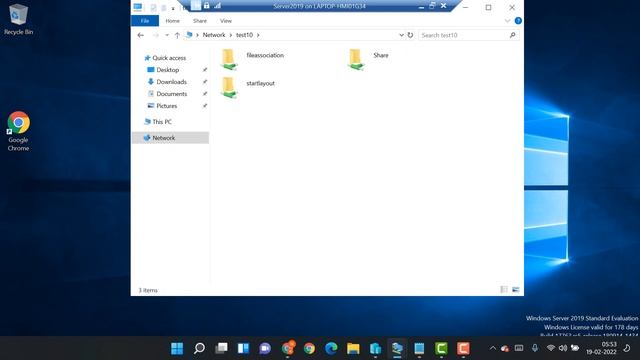Switch to the Share ribbon tab

pyautogui.click(x=200, y=21)
